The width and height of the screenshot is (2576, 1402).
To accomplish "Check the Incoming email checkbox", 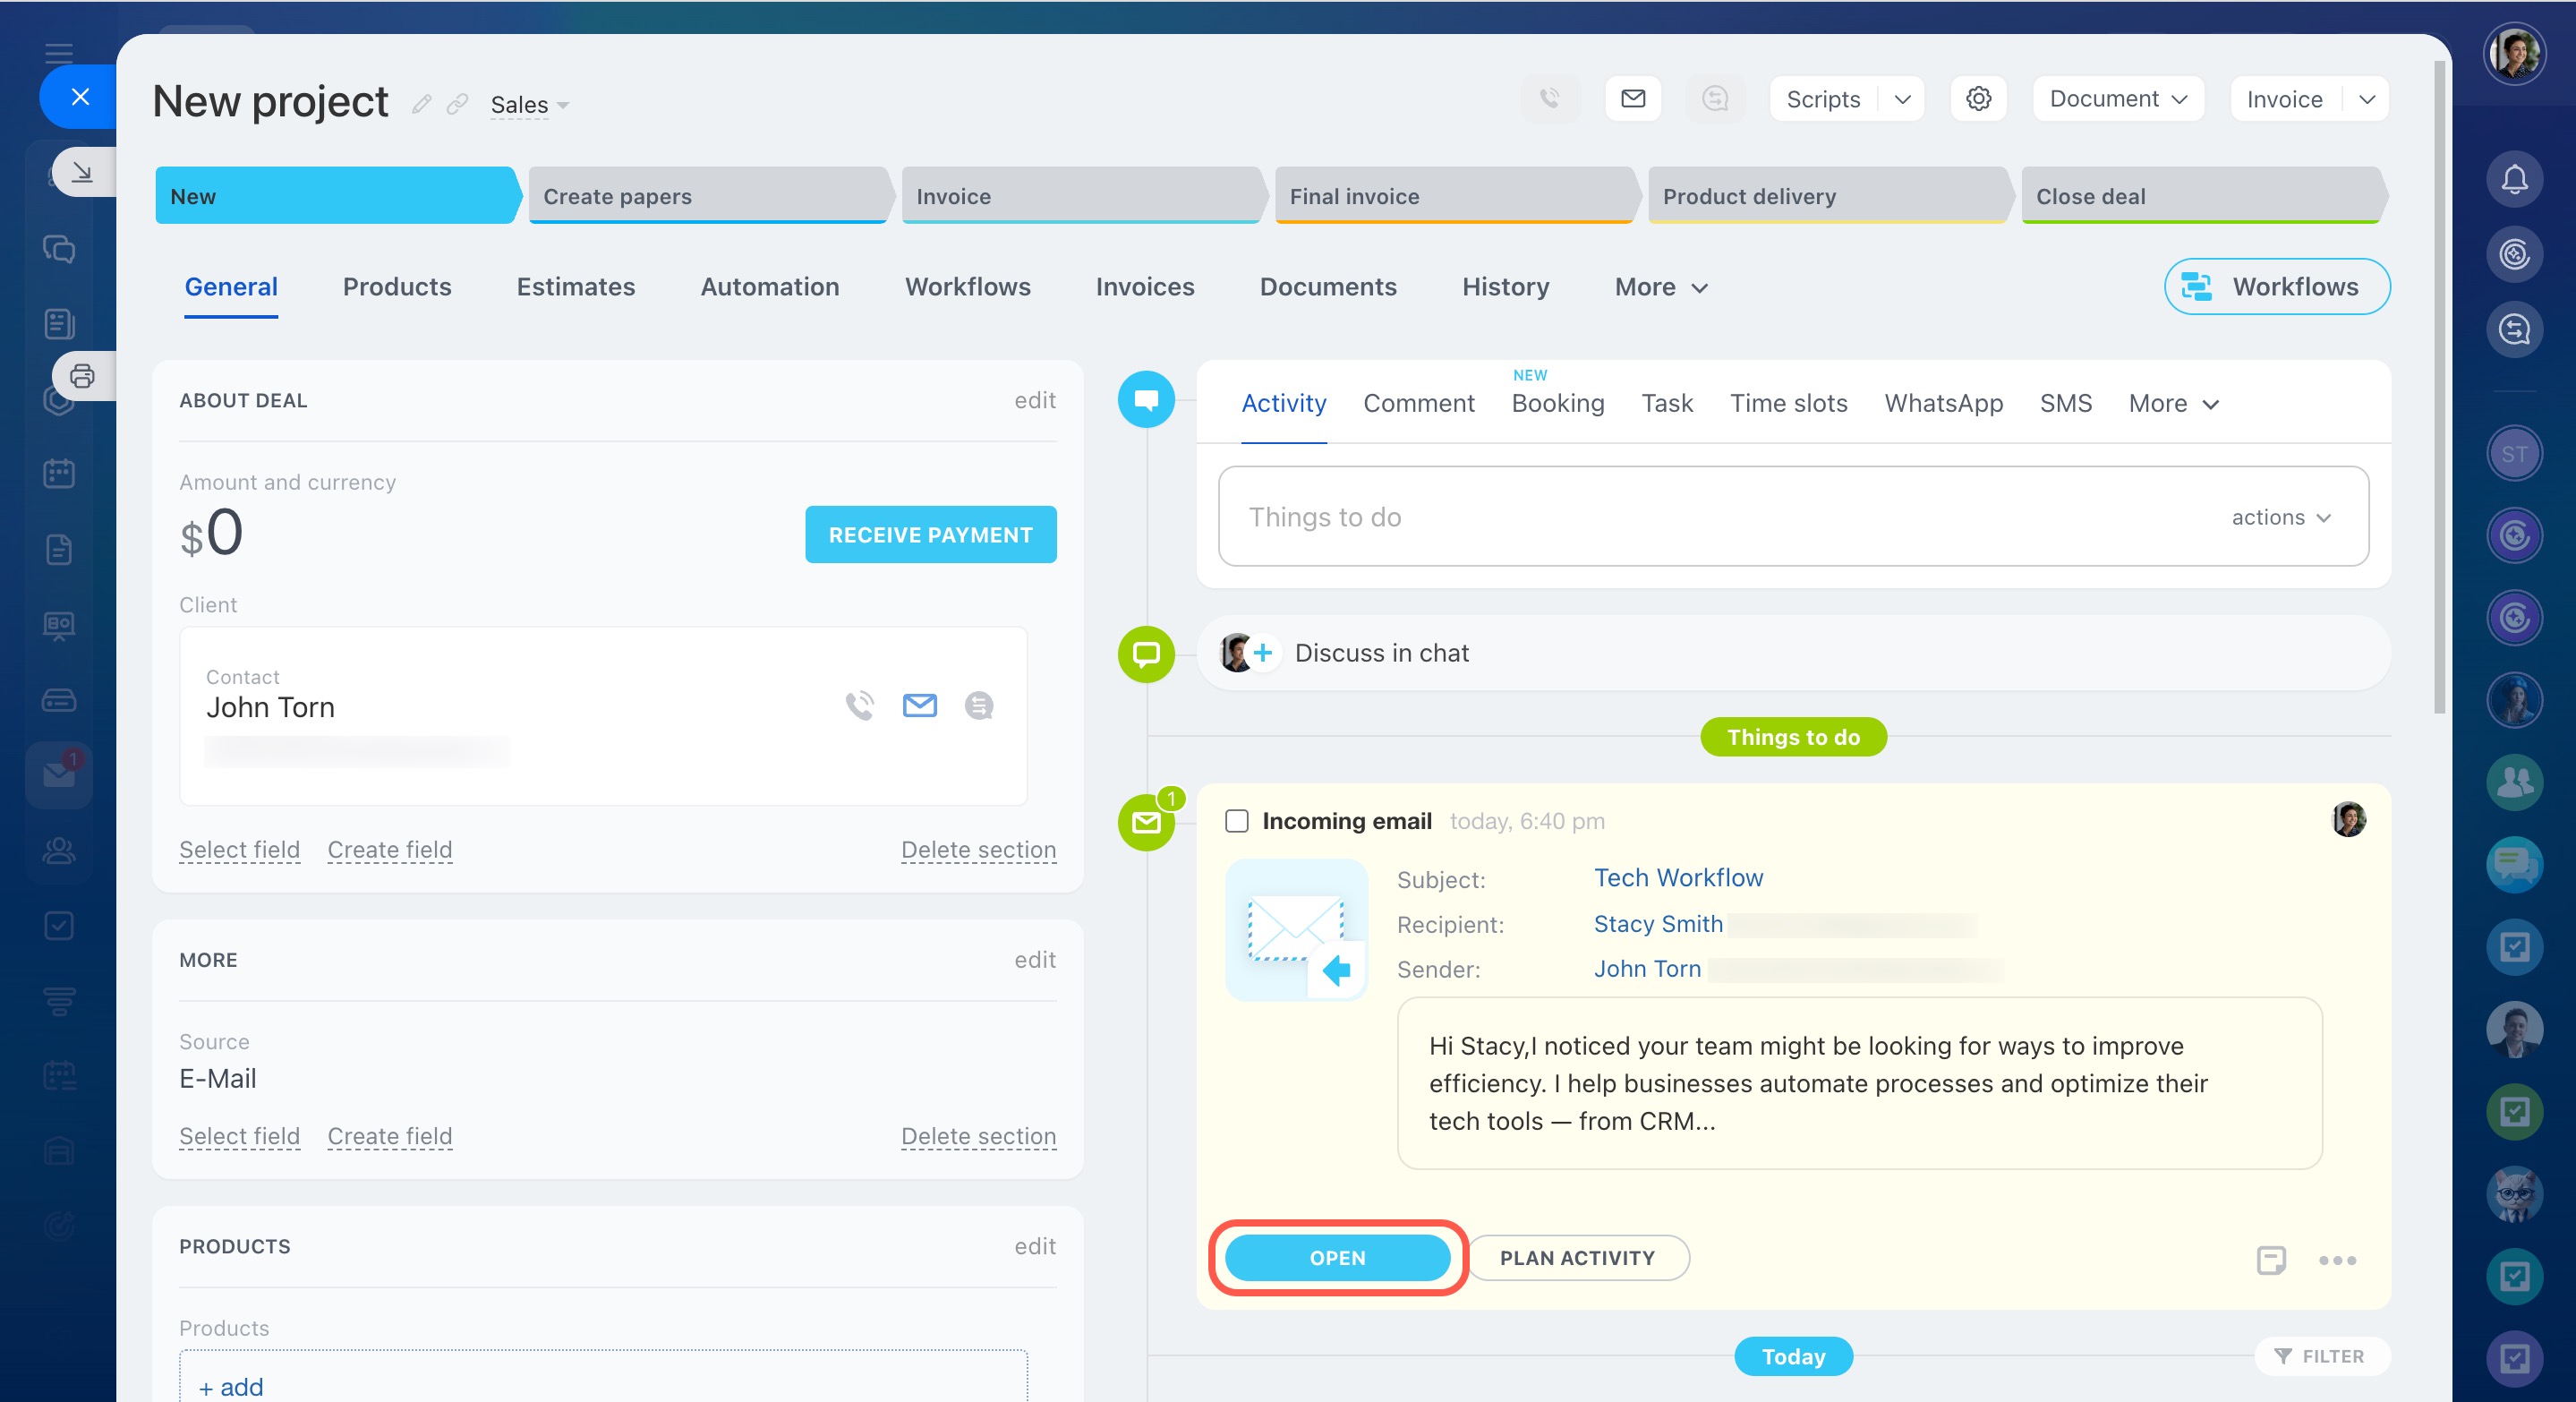I will pos(1236,821).
